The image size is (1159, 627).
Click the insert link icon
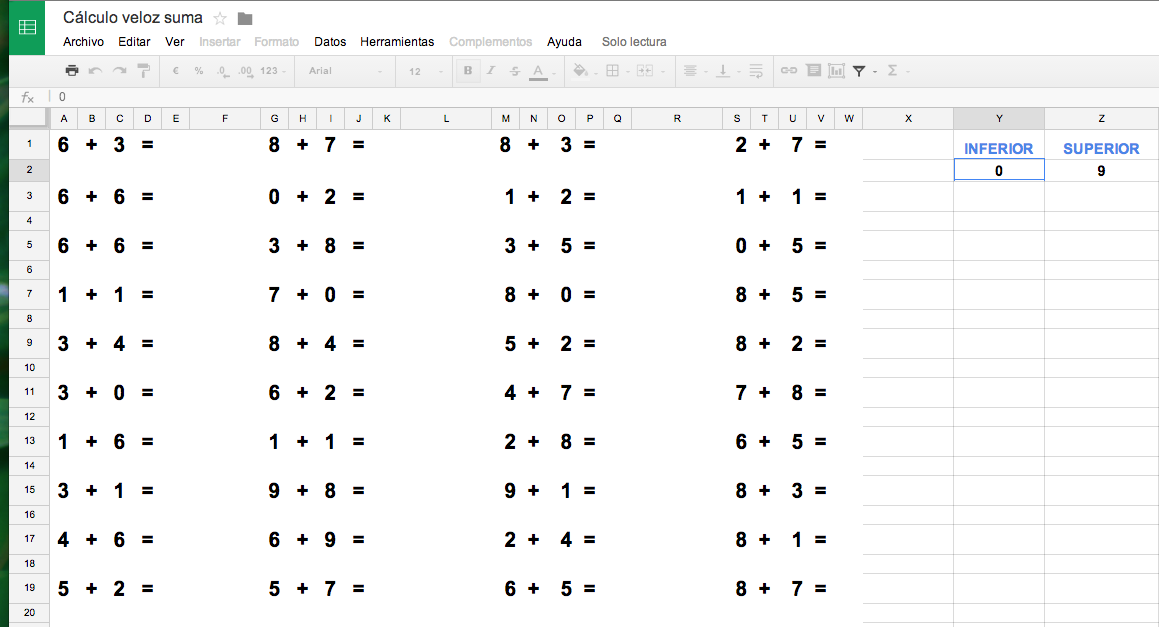click(788, 71)
